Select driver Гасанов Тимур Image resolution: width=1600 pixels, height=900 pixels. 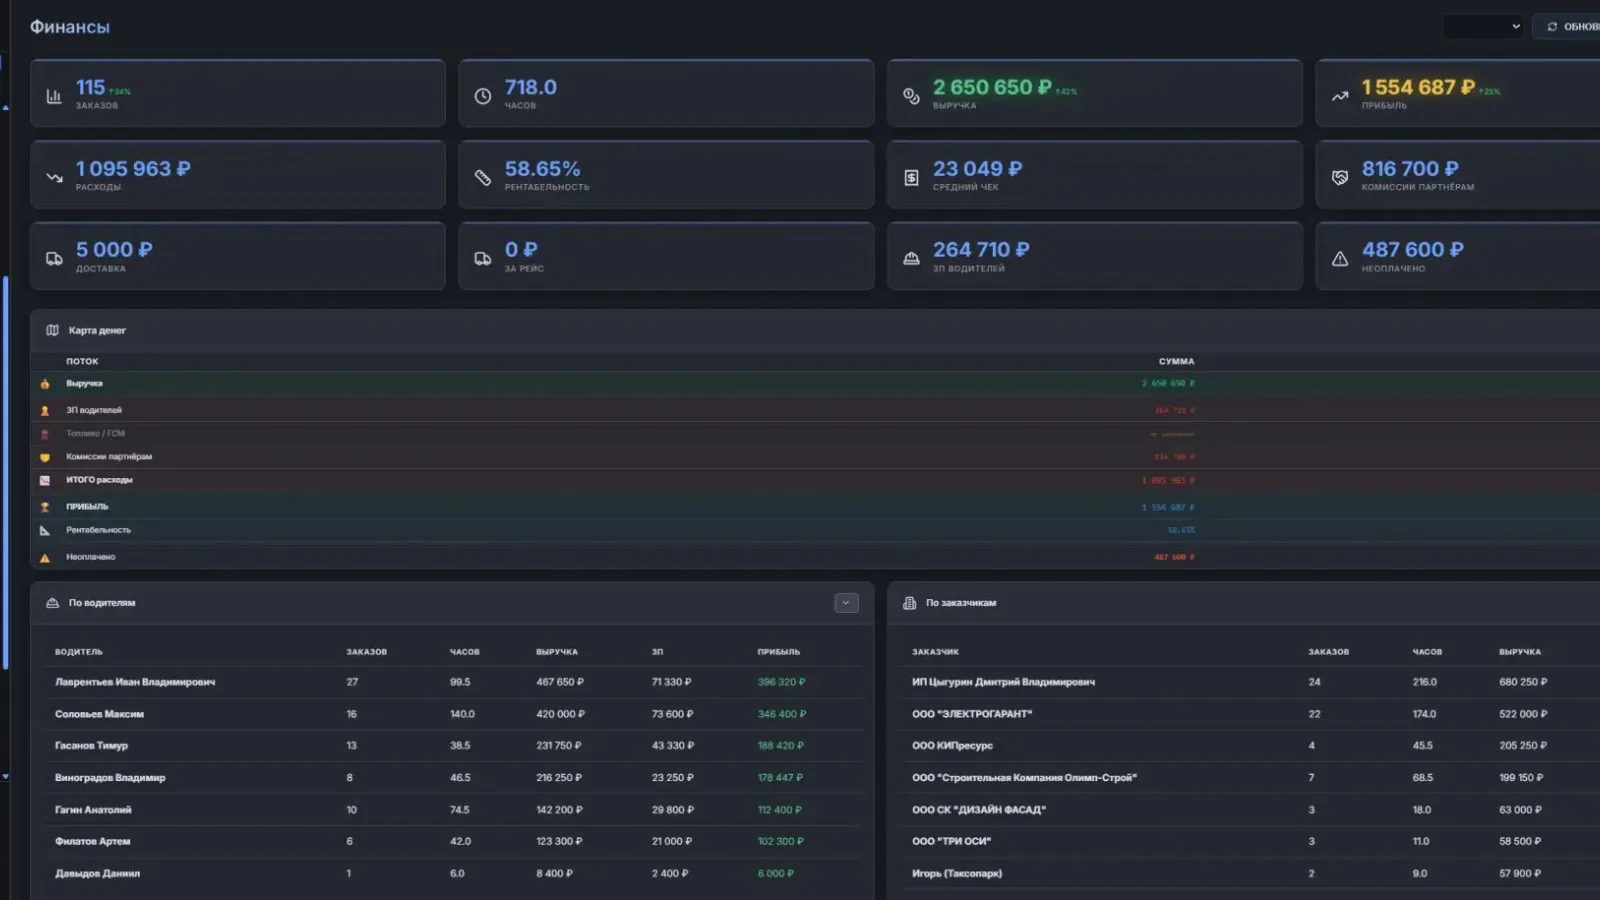coord(91,746)
